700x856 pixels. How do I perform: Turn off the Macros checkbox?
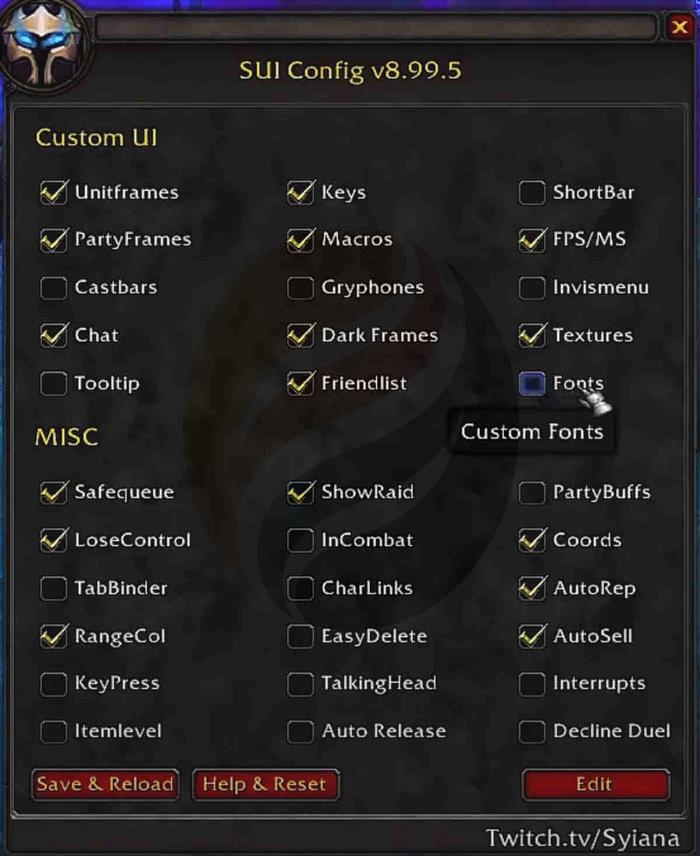(x=301, y=239)
